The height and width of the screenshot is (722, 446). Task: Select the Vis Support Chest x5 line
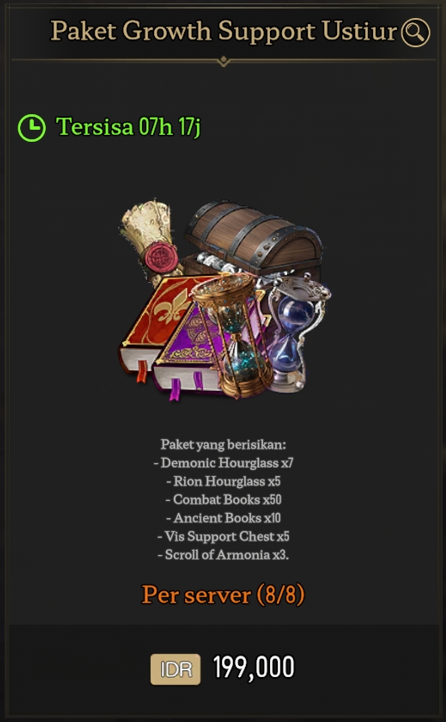(223, 536)
